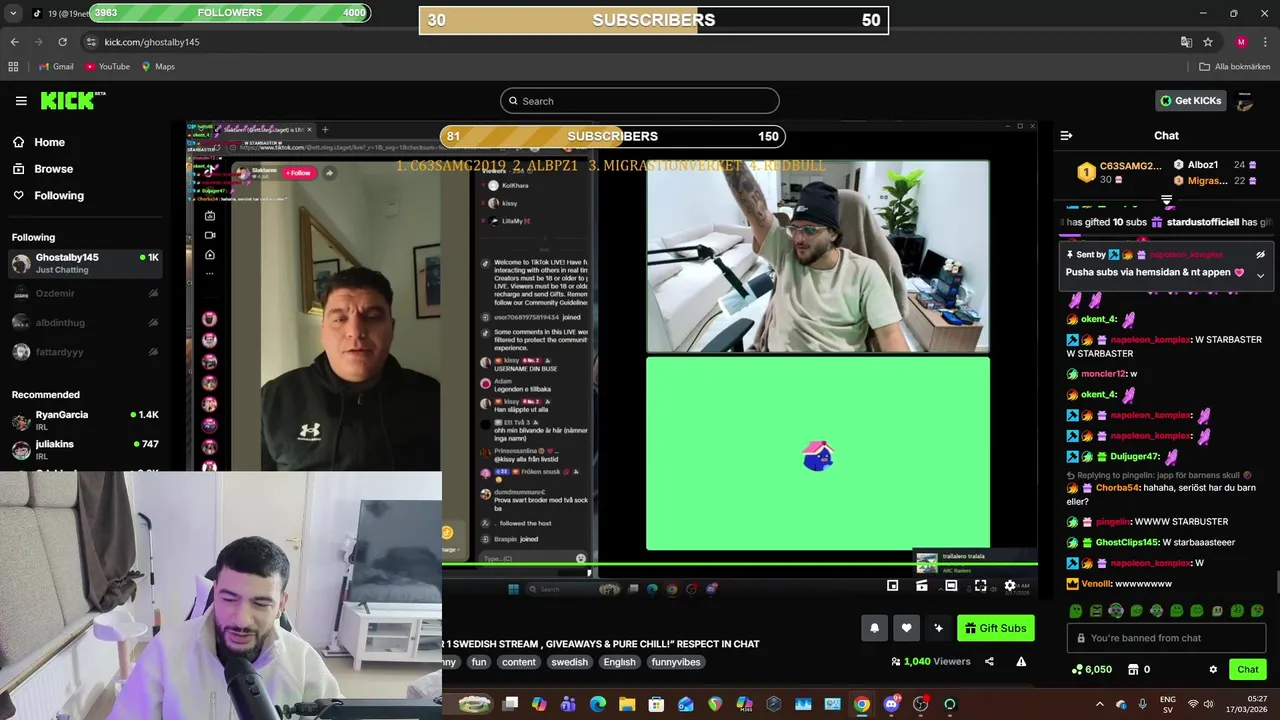Open the YouTube bookmark

[x=107, y=67]
